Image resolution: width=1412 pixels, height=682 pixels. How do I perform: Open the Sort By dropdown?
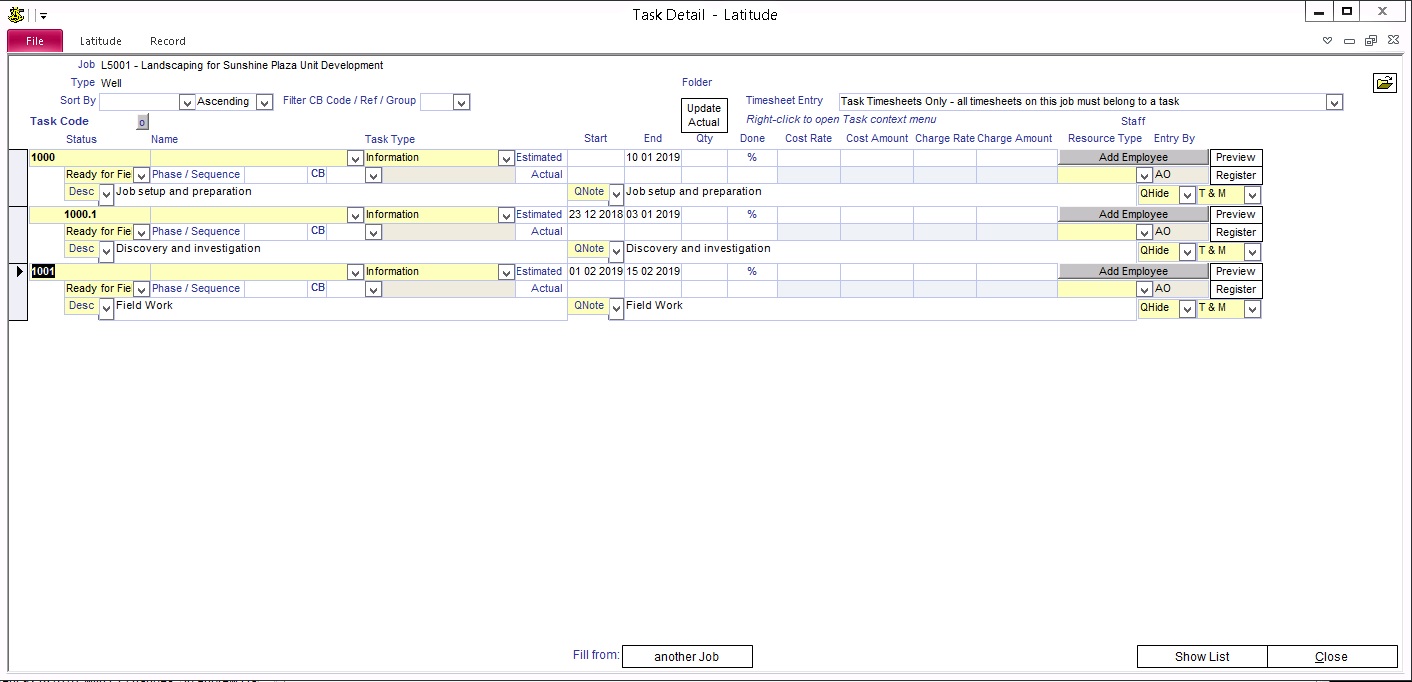point(186,102)
